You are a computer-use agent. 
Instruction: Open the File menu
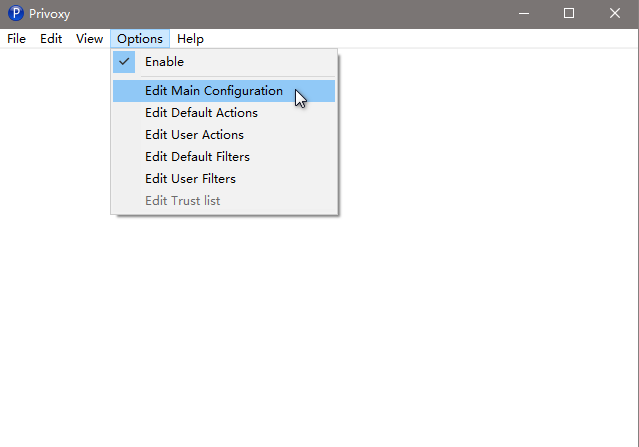point(16,39)
